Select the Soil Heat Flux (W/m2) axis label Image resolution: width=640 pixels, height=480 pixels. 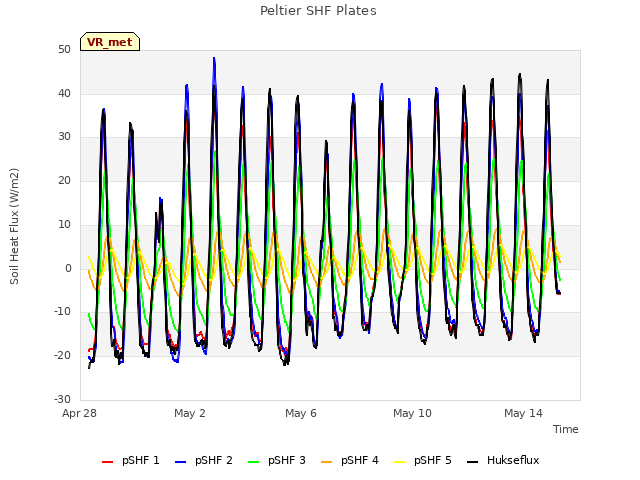coord(14,226)
